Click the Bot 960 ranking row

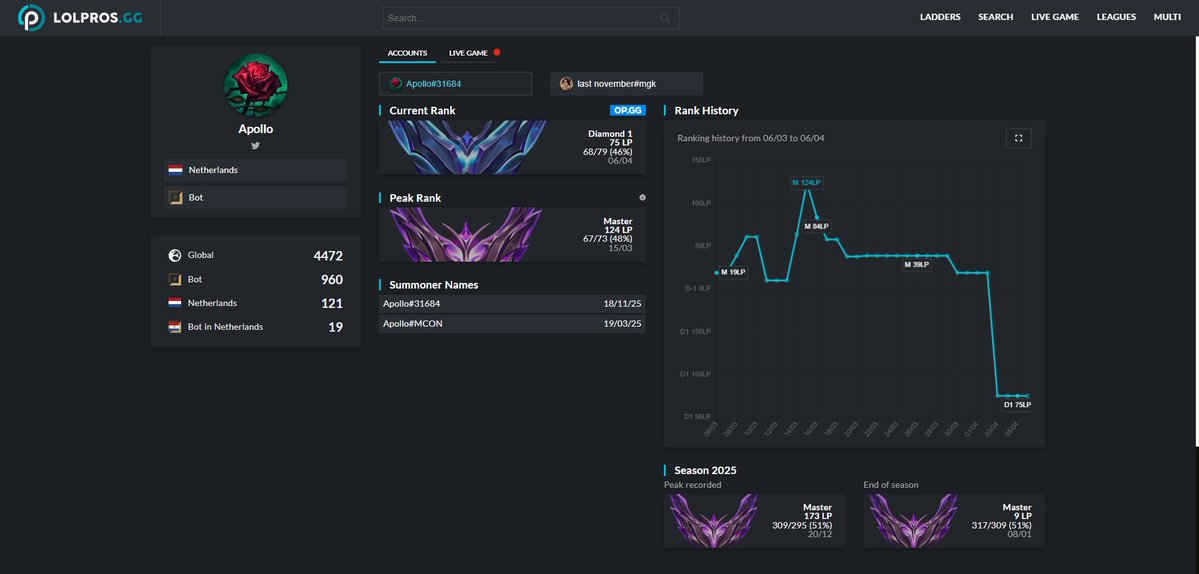pyautogui.click(x=255, y=279)
